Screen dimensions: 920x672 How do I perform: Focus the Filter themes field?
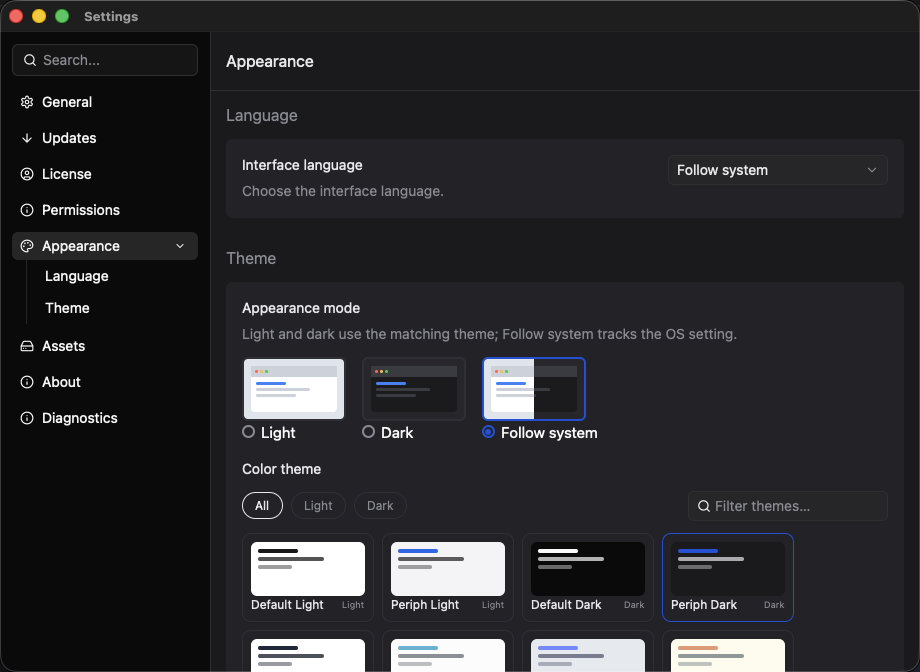point(787,506)
